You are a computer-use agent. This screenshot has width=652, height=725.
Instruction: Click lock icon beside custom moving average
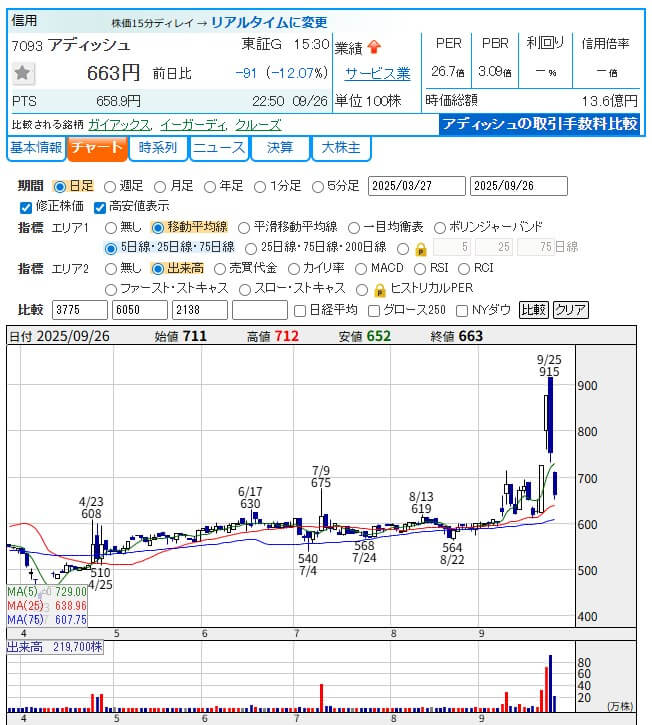[420, 248]
